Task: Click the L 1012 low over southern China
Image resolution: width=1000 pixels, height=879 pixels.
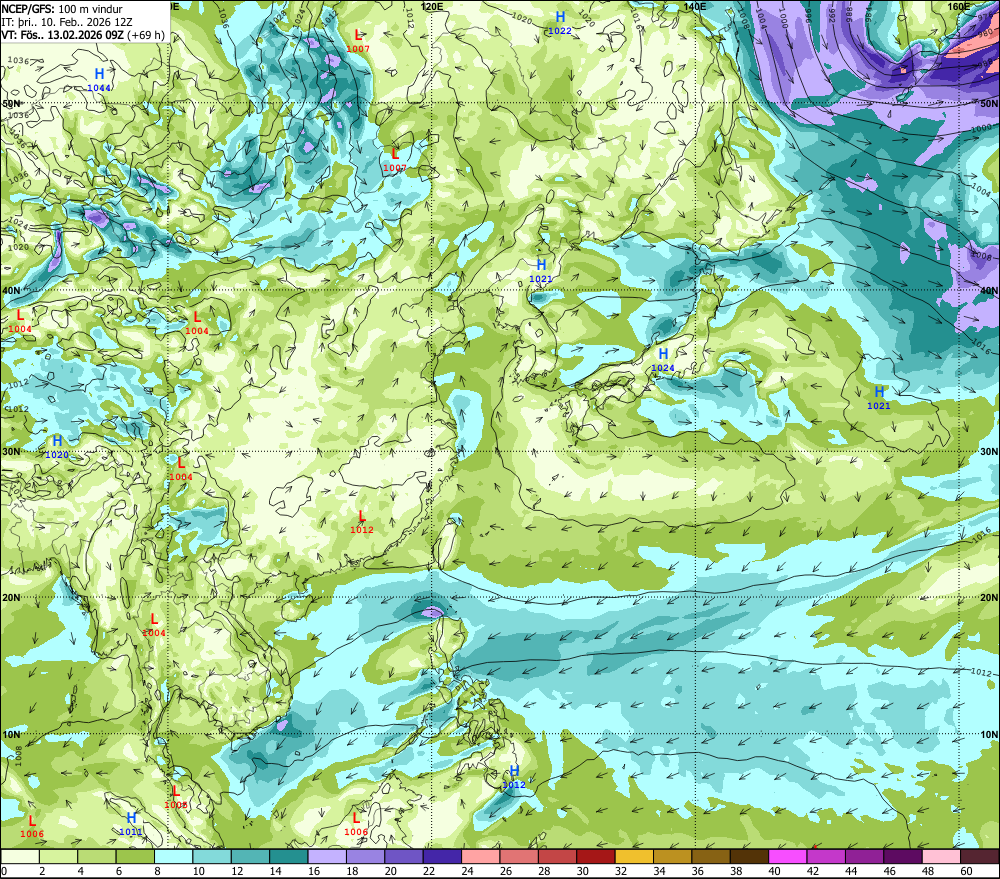Action: tap(362, 522)
